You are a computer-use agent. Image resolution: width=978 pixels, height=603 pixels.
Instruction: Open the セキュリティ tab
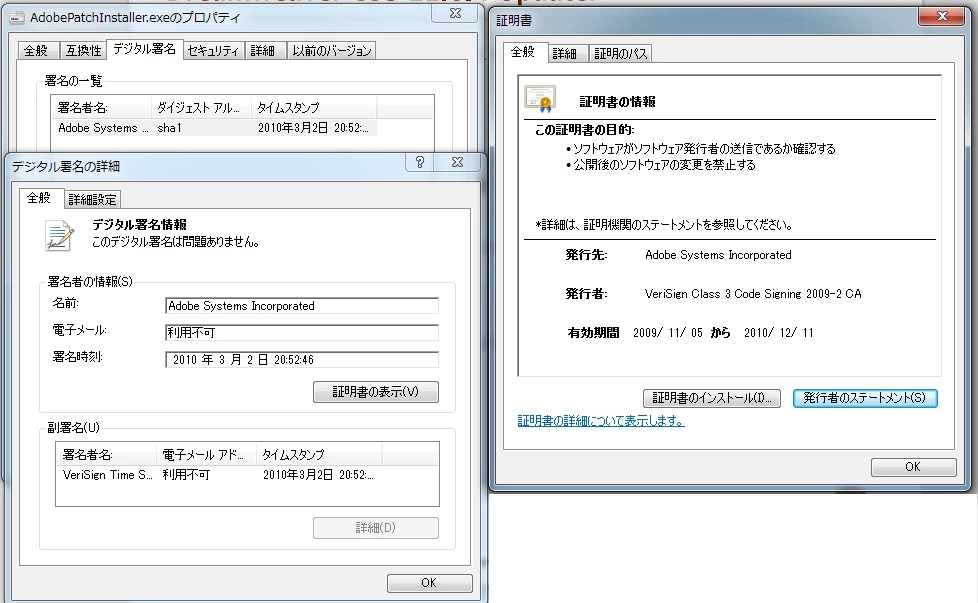pyautogui.click(x=213, y=51)
